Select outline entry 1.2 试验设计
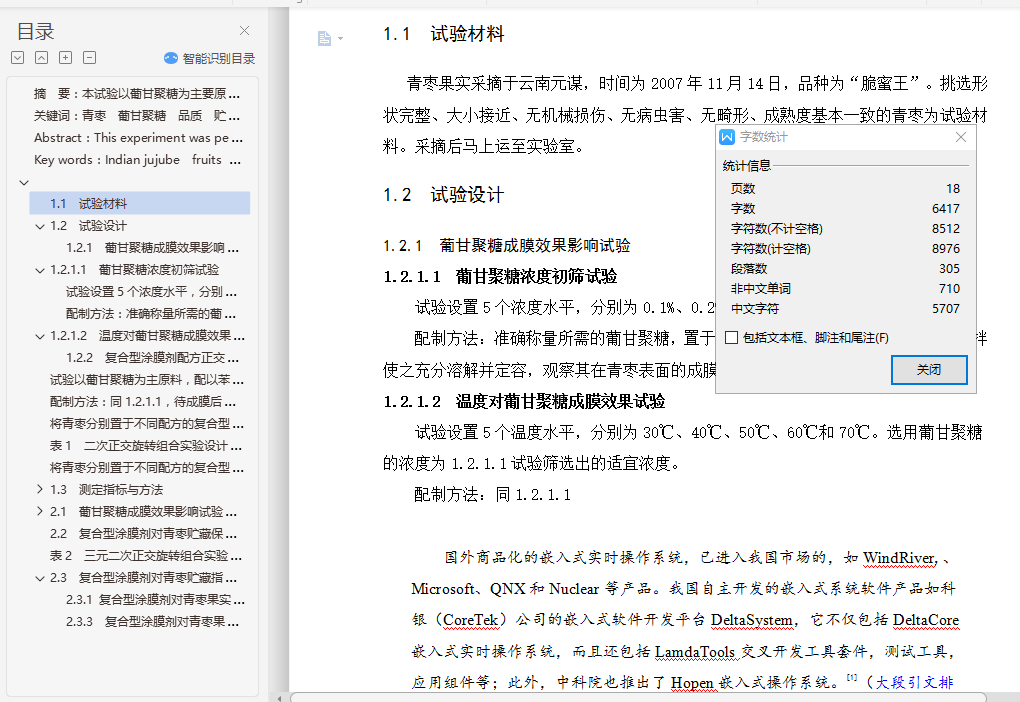The height and width of the screenshot is (702, 1020). (x=88, y=226)
